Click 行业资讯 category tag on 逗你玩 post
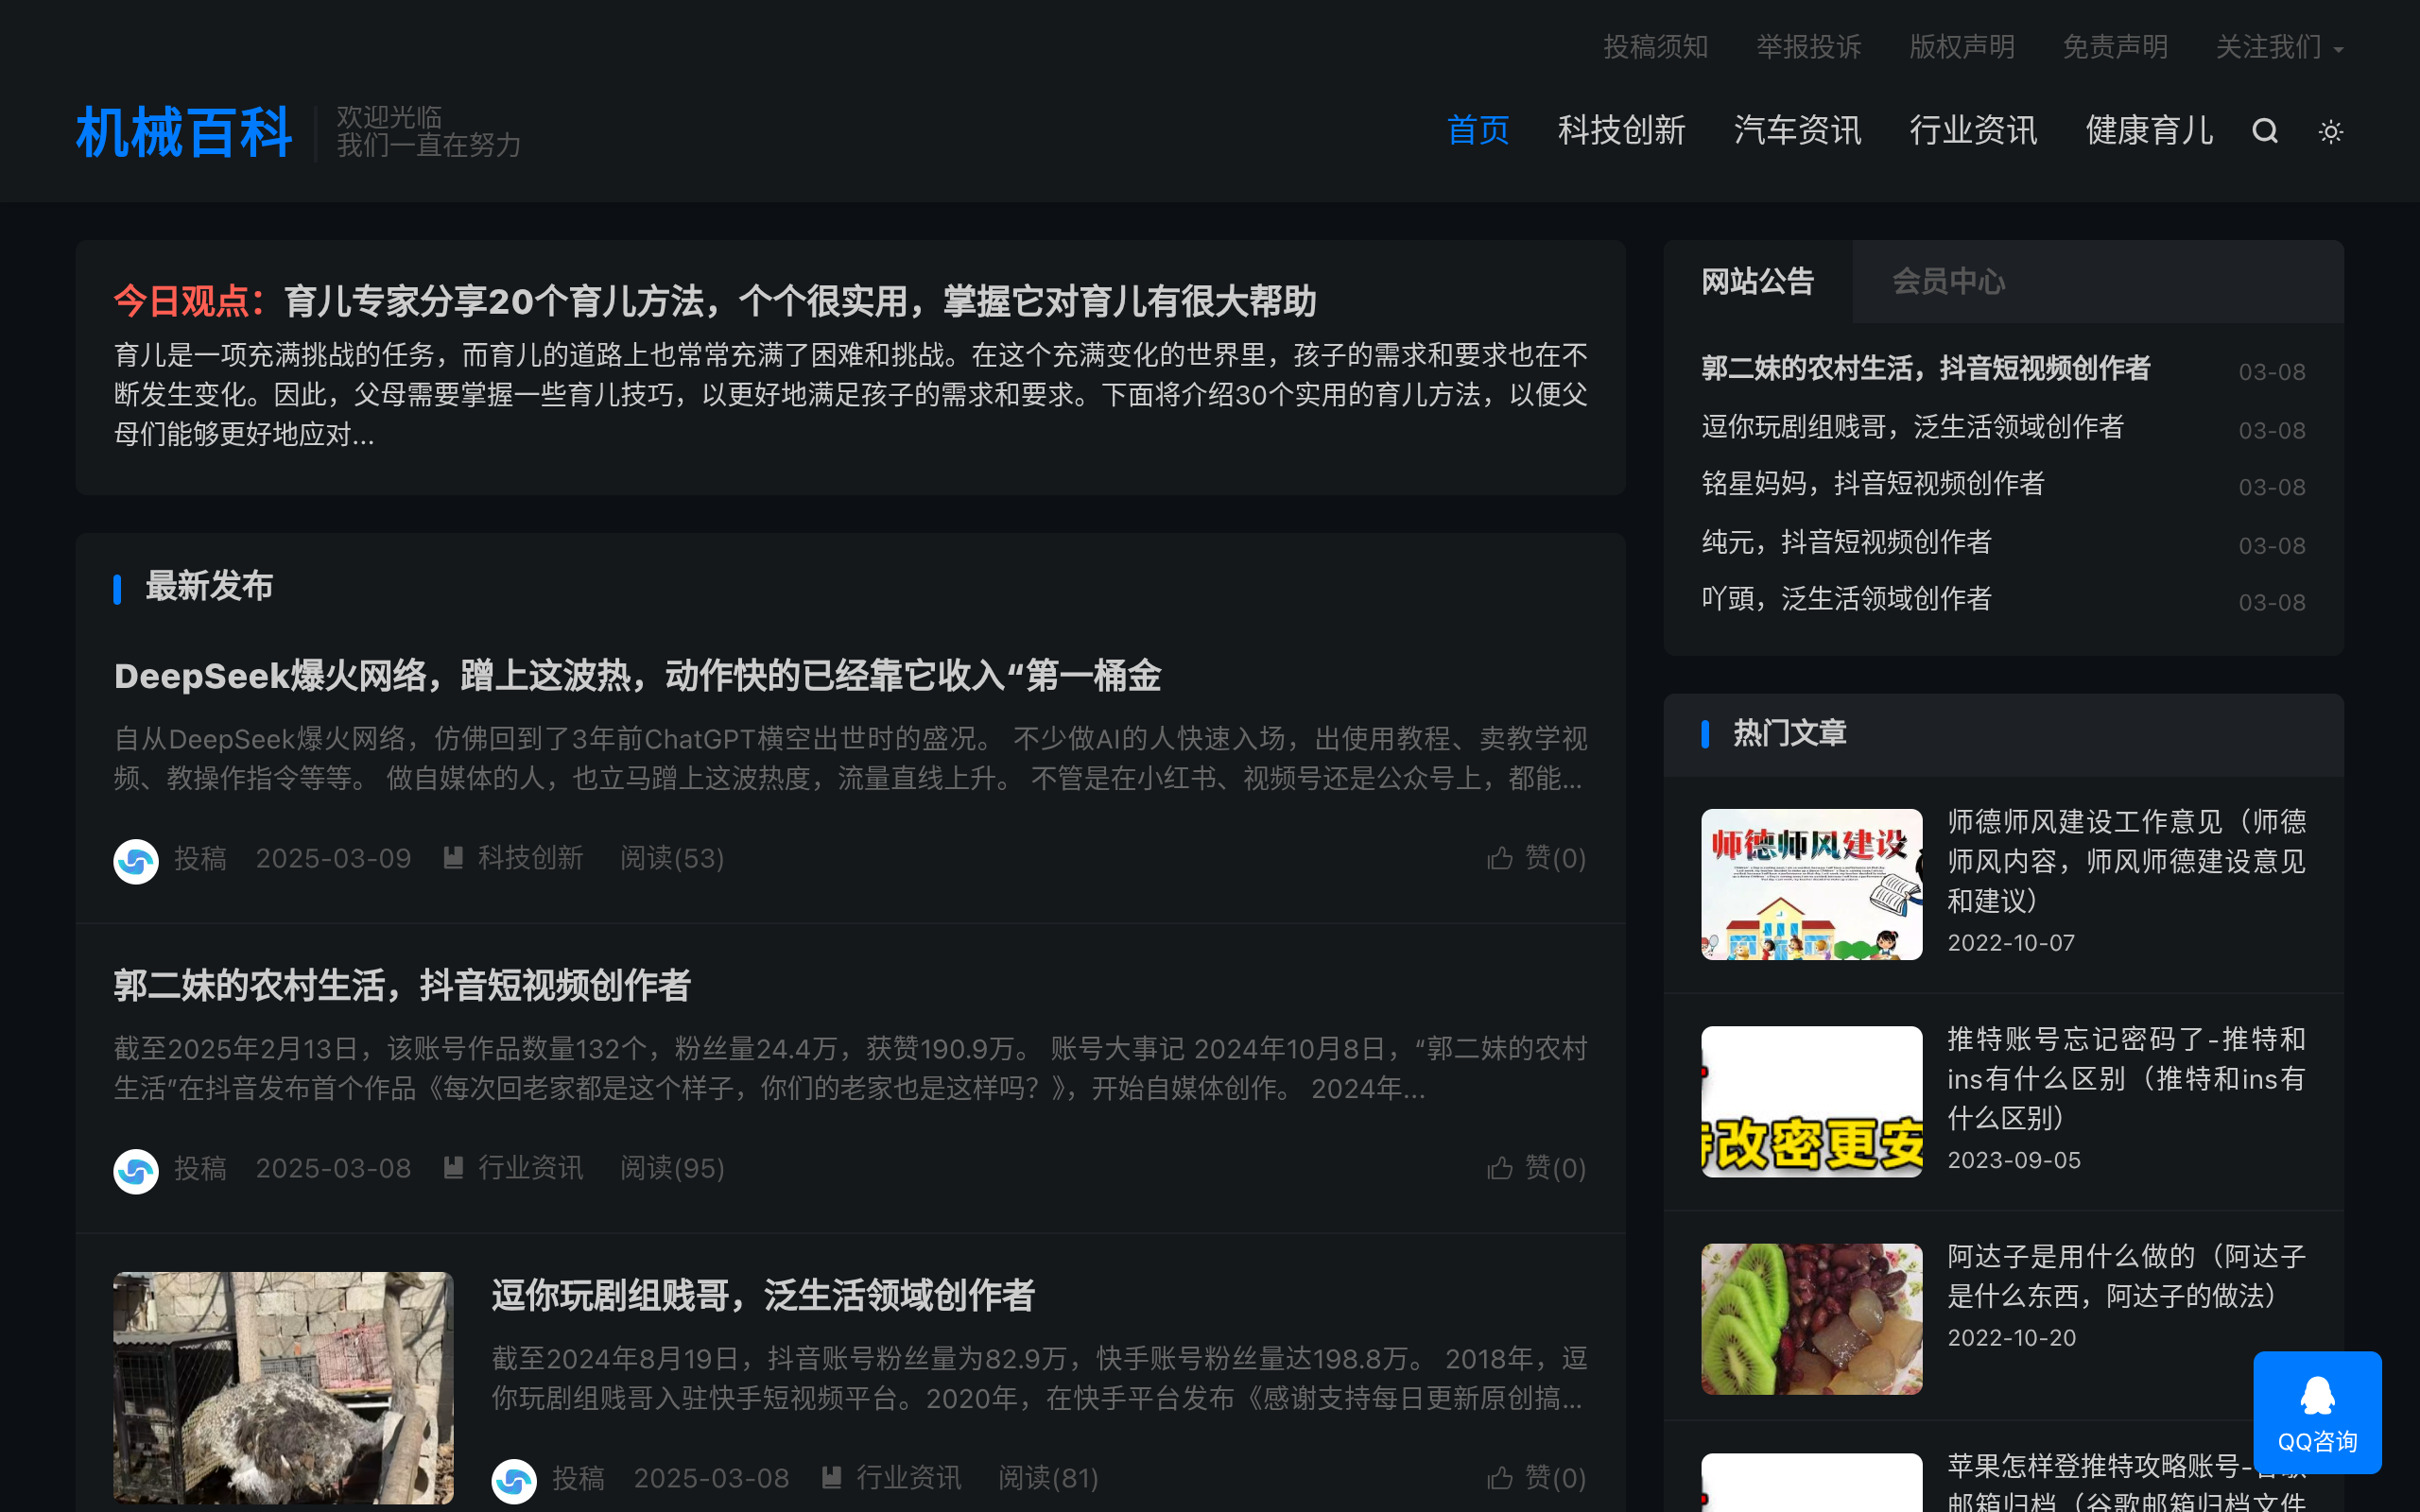The height and width of the screenshot is (1512, 2420). 908,1478
